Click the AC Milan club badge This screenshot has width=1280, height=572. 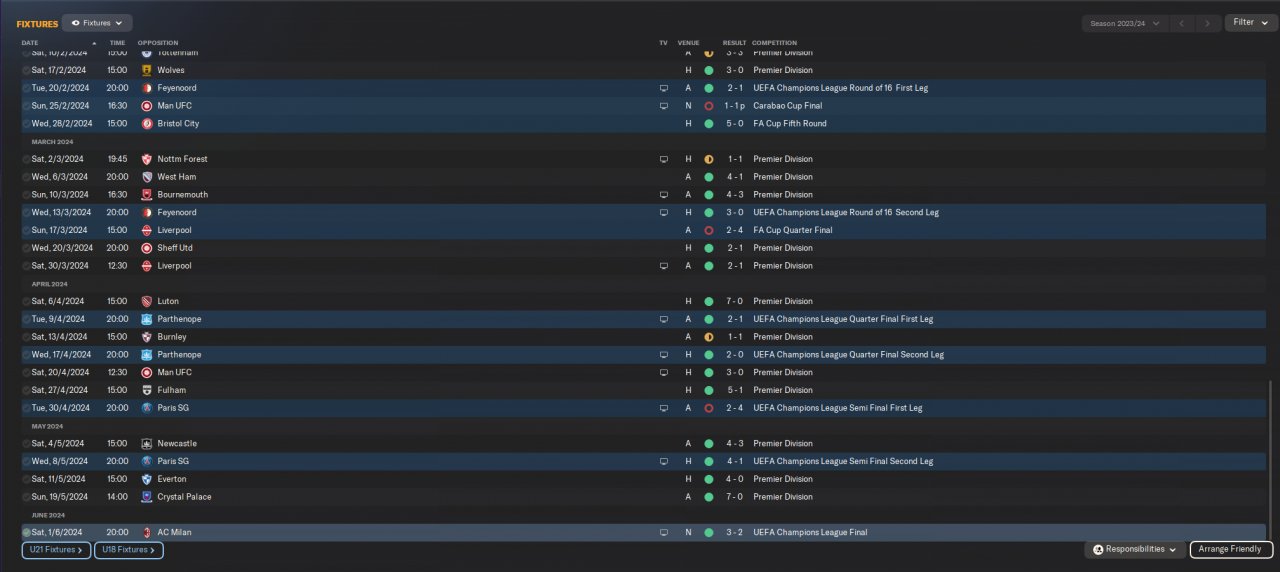click(x=147, y=533)
